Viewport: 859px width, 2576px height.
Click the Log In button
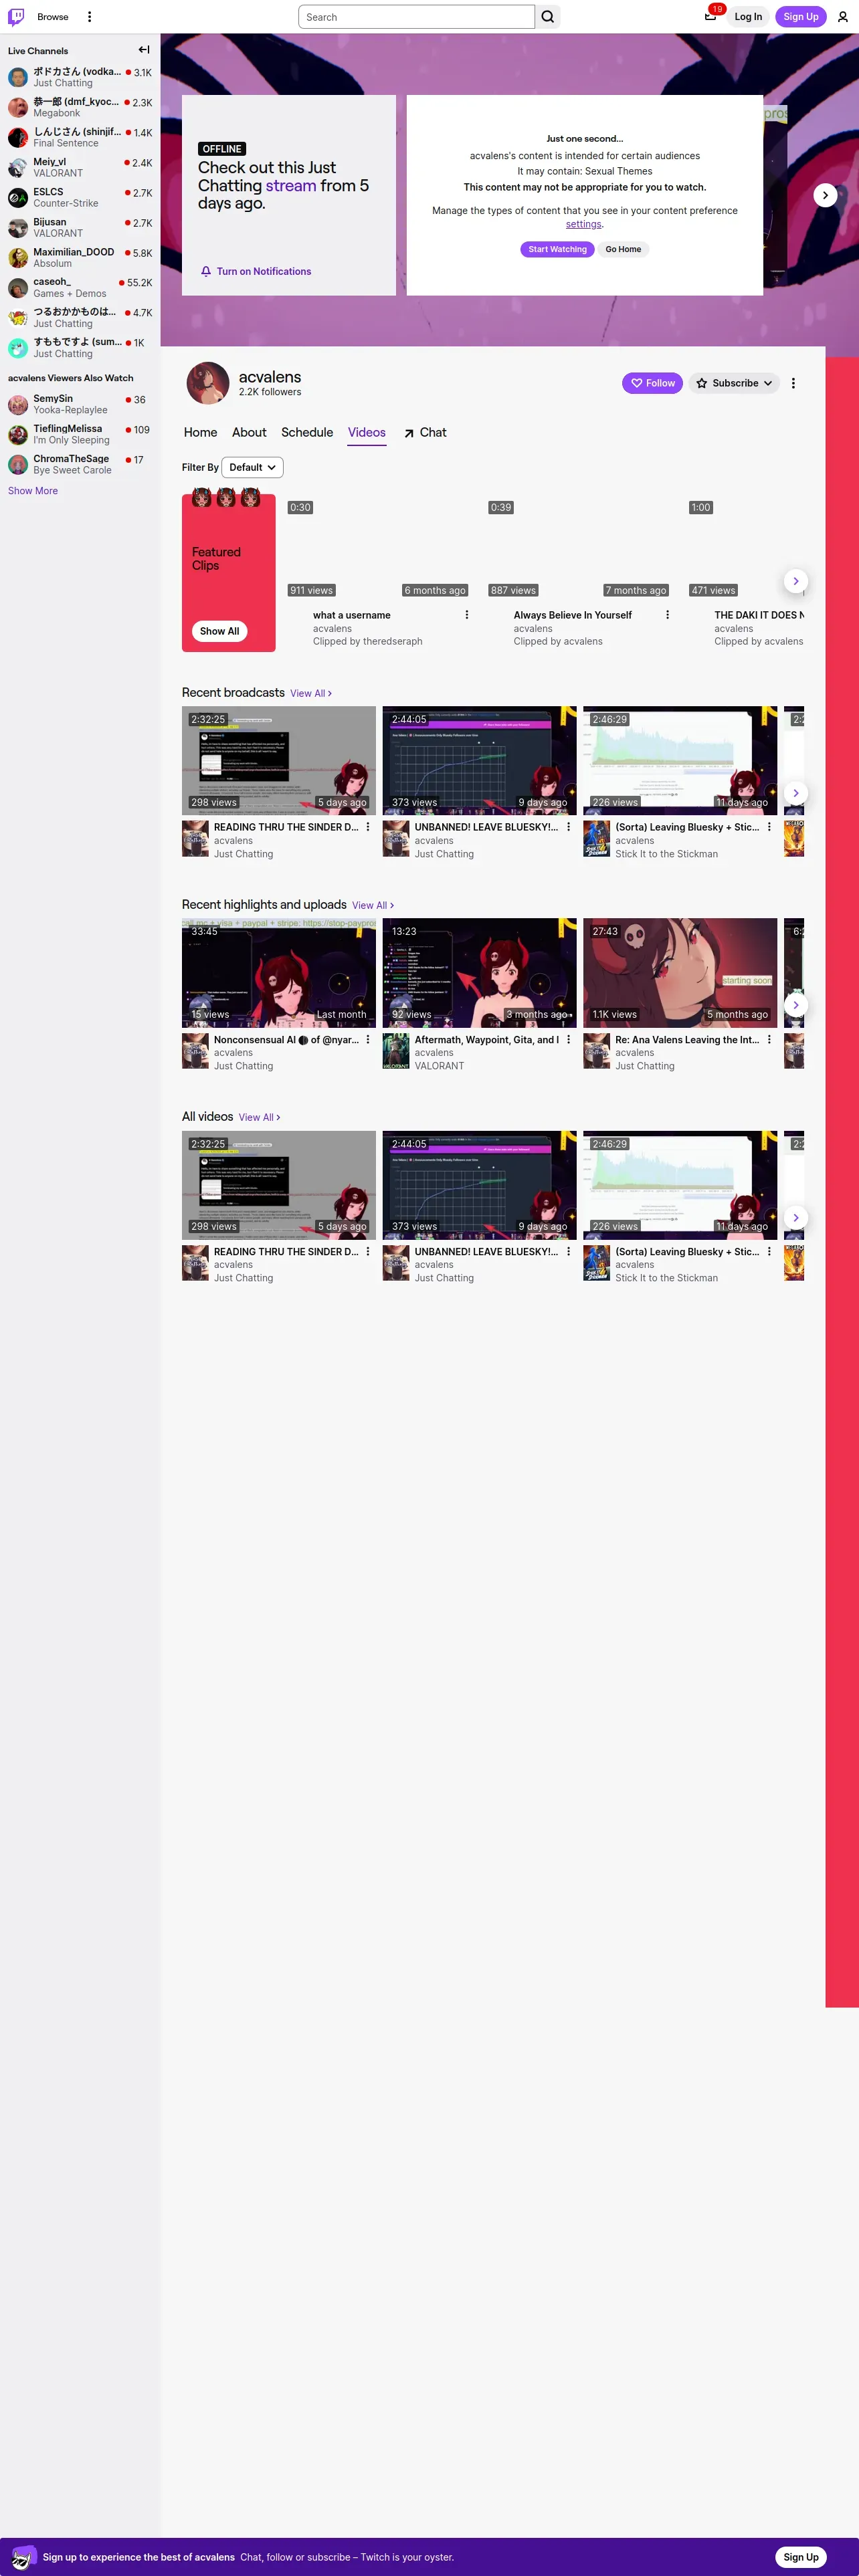pyautogui.click(x=748, y=17)
